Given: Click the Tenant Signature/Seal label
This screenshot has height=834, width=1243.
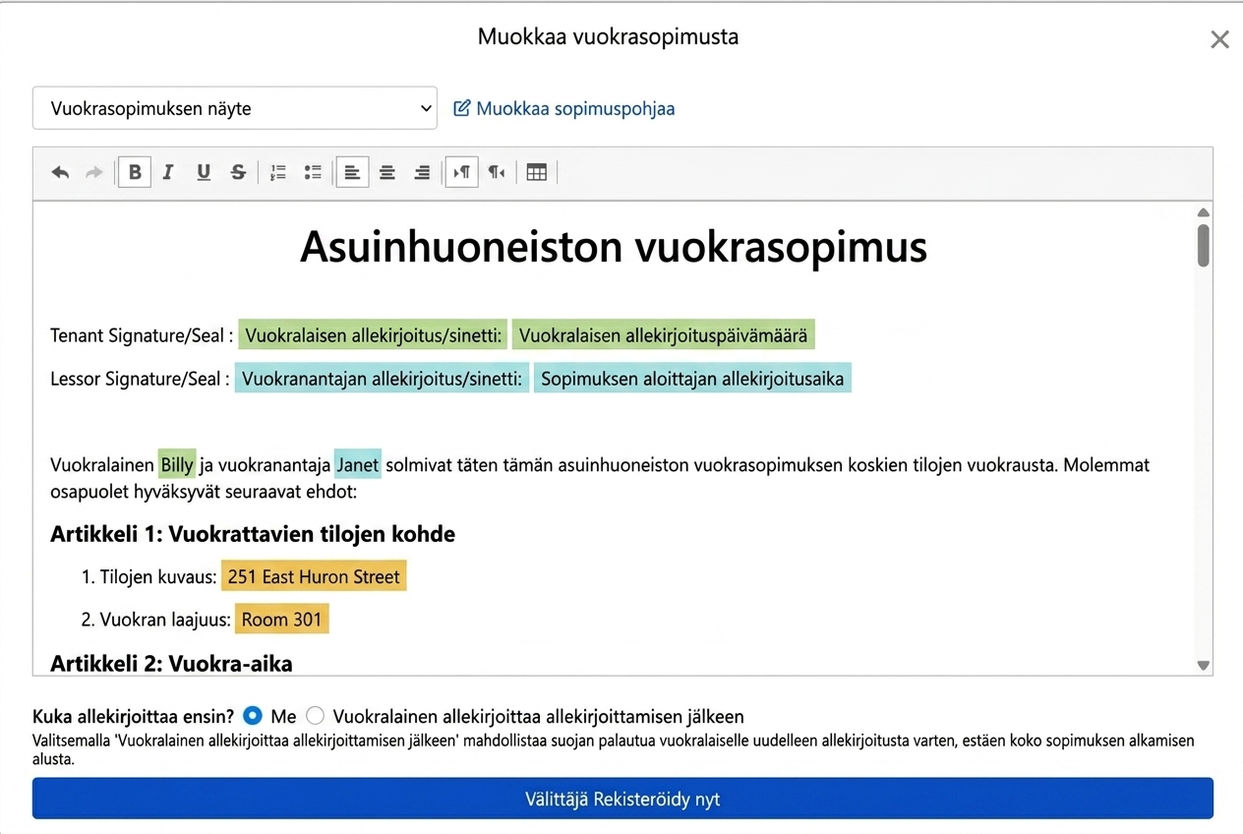Looking at the screenshot, I should tap(141, 335).
